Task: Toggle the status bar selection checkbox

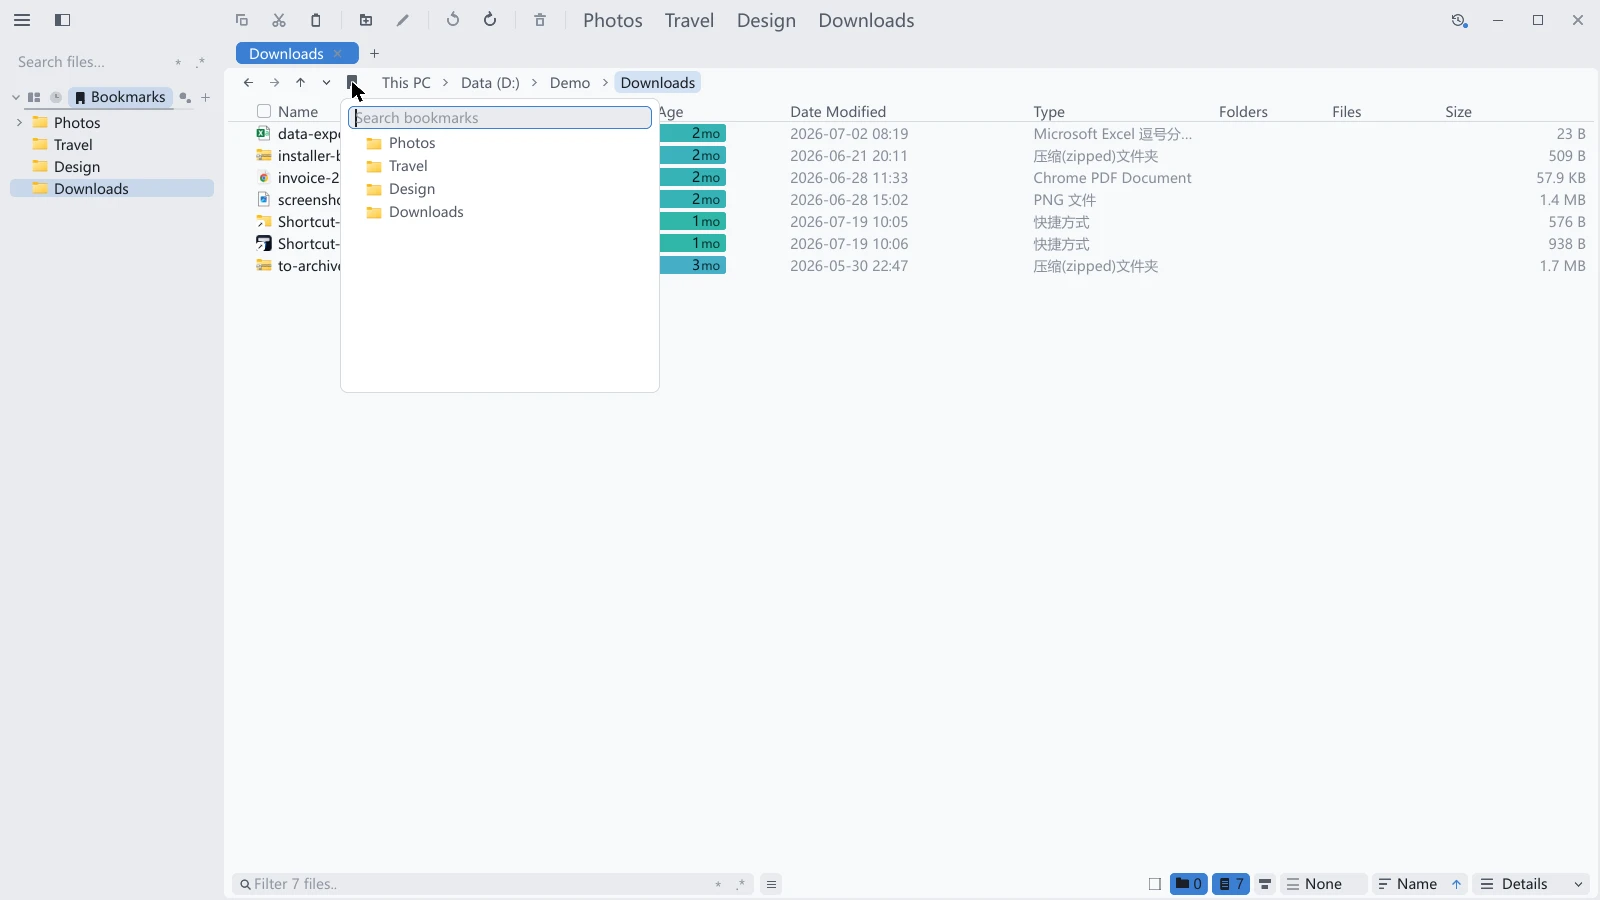Action: point(1155,884)
